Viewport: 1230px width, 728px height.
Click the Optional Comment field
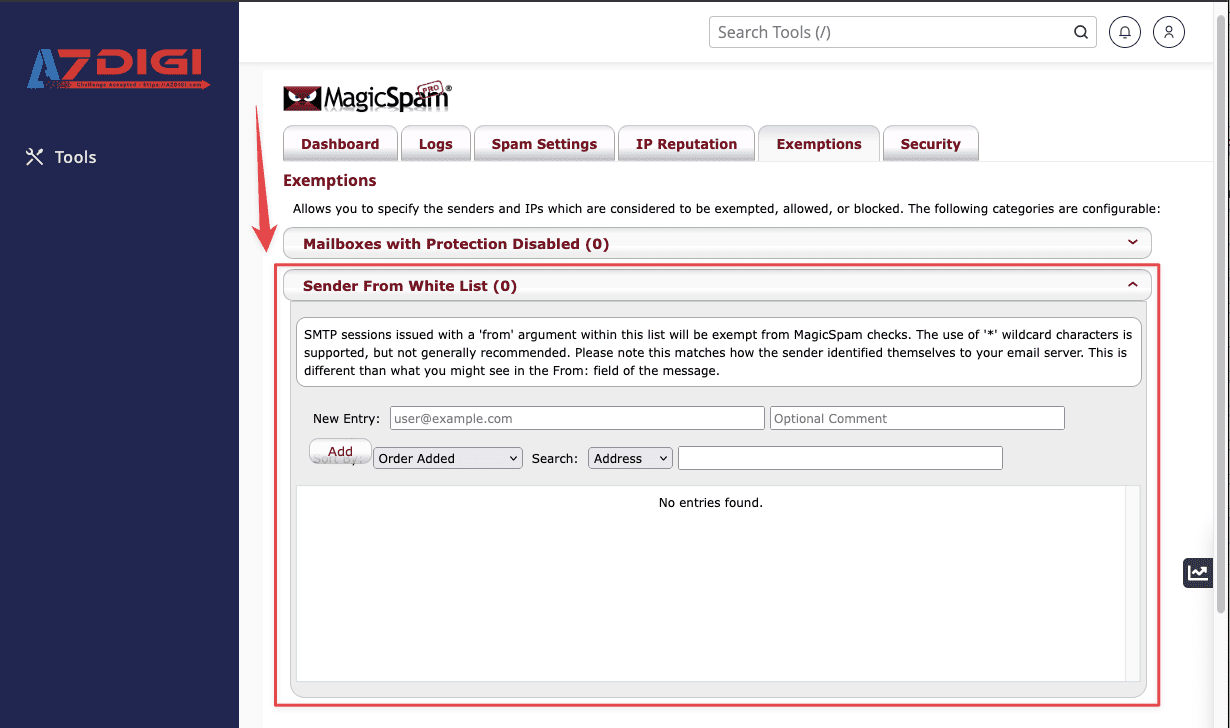(x=916, y=418)
